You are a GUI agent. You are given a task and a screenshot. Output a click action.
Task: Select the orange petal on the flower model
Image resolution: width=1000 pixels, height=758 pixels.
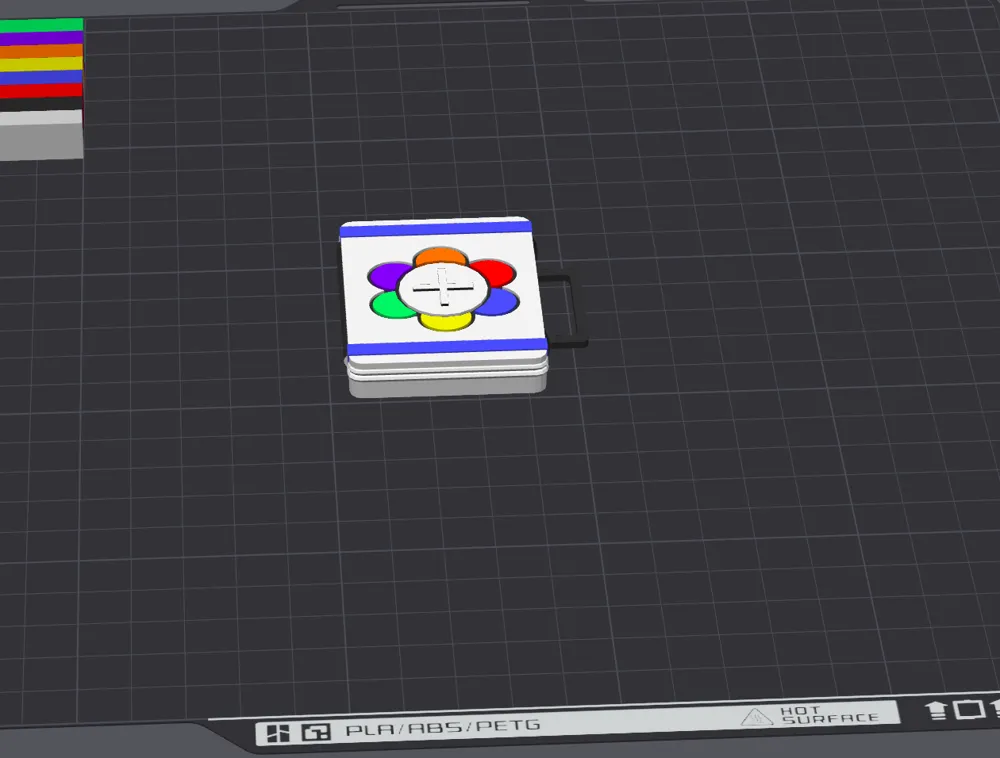tap(441, 257)
